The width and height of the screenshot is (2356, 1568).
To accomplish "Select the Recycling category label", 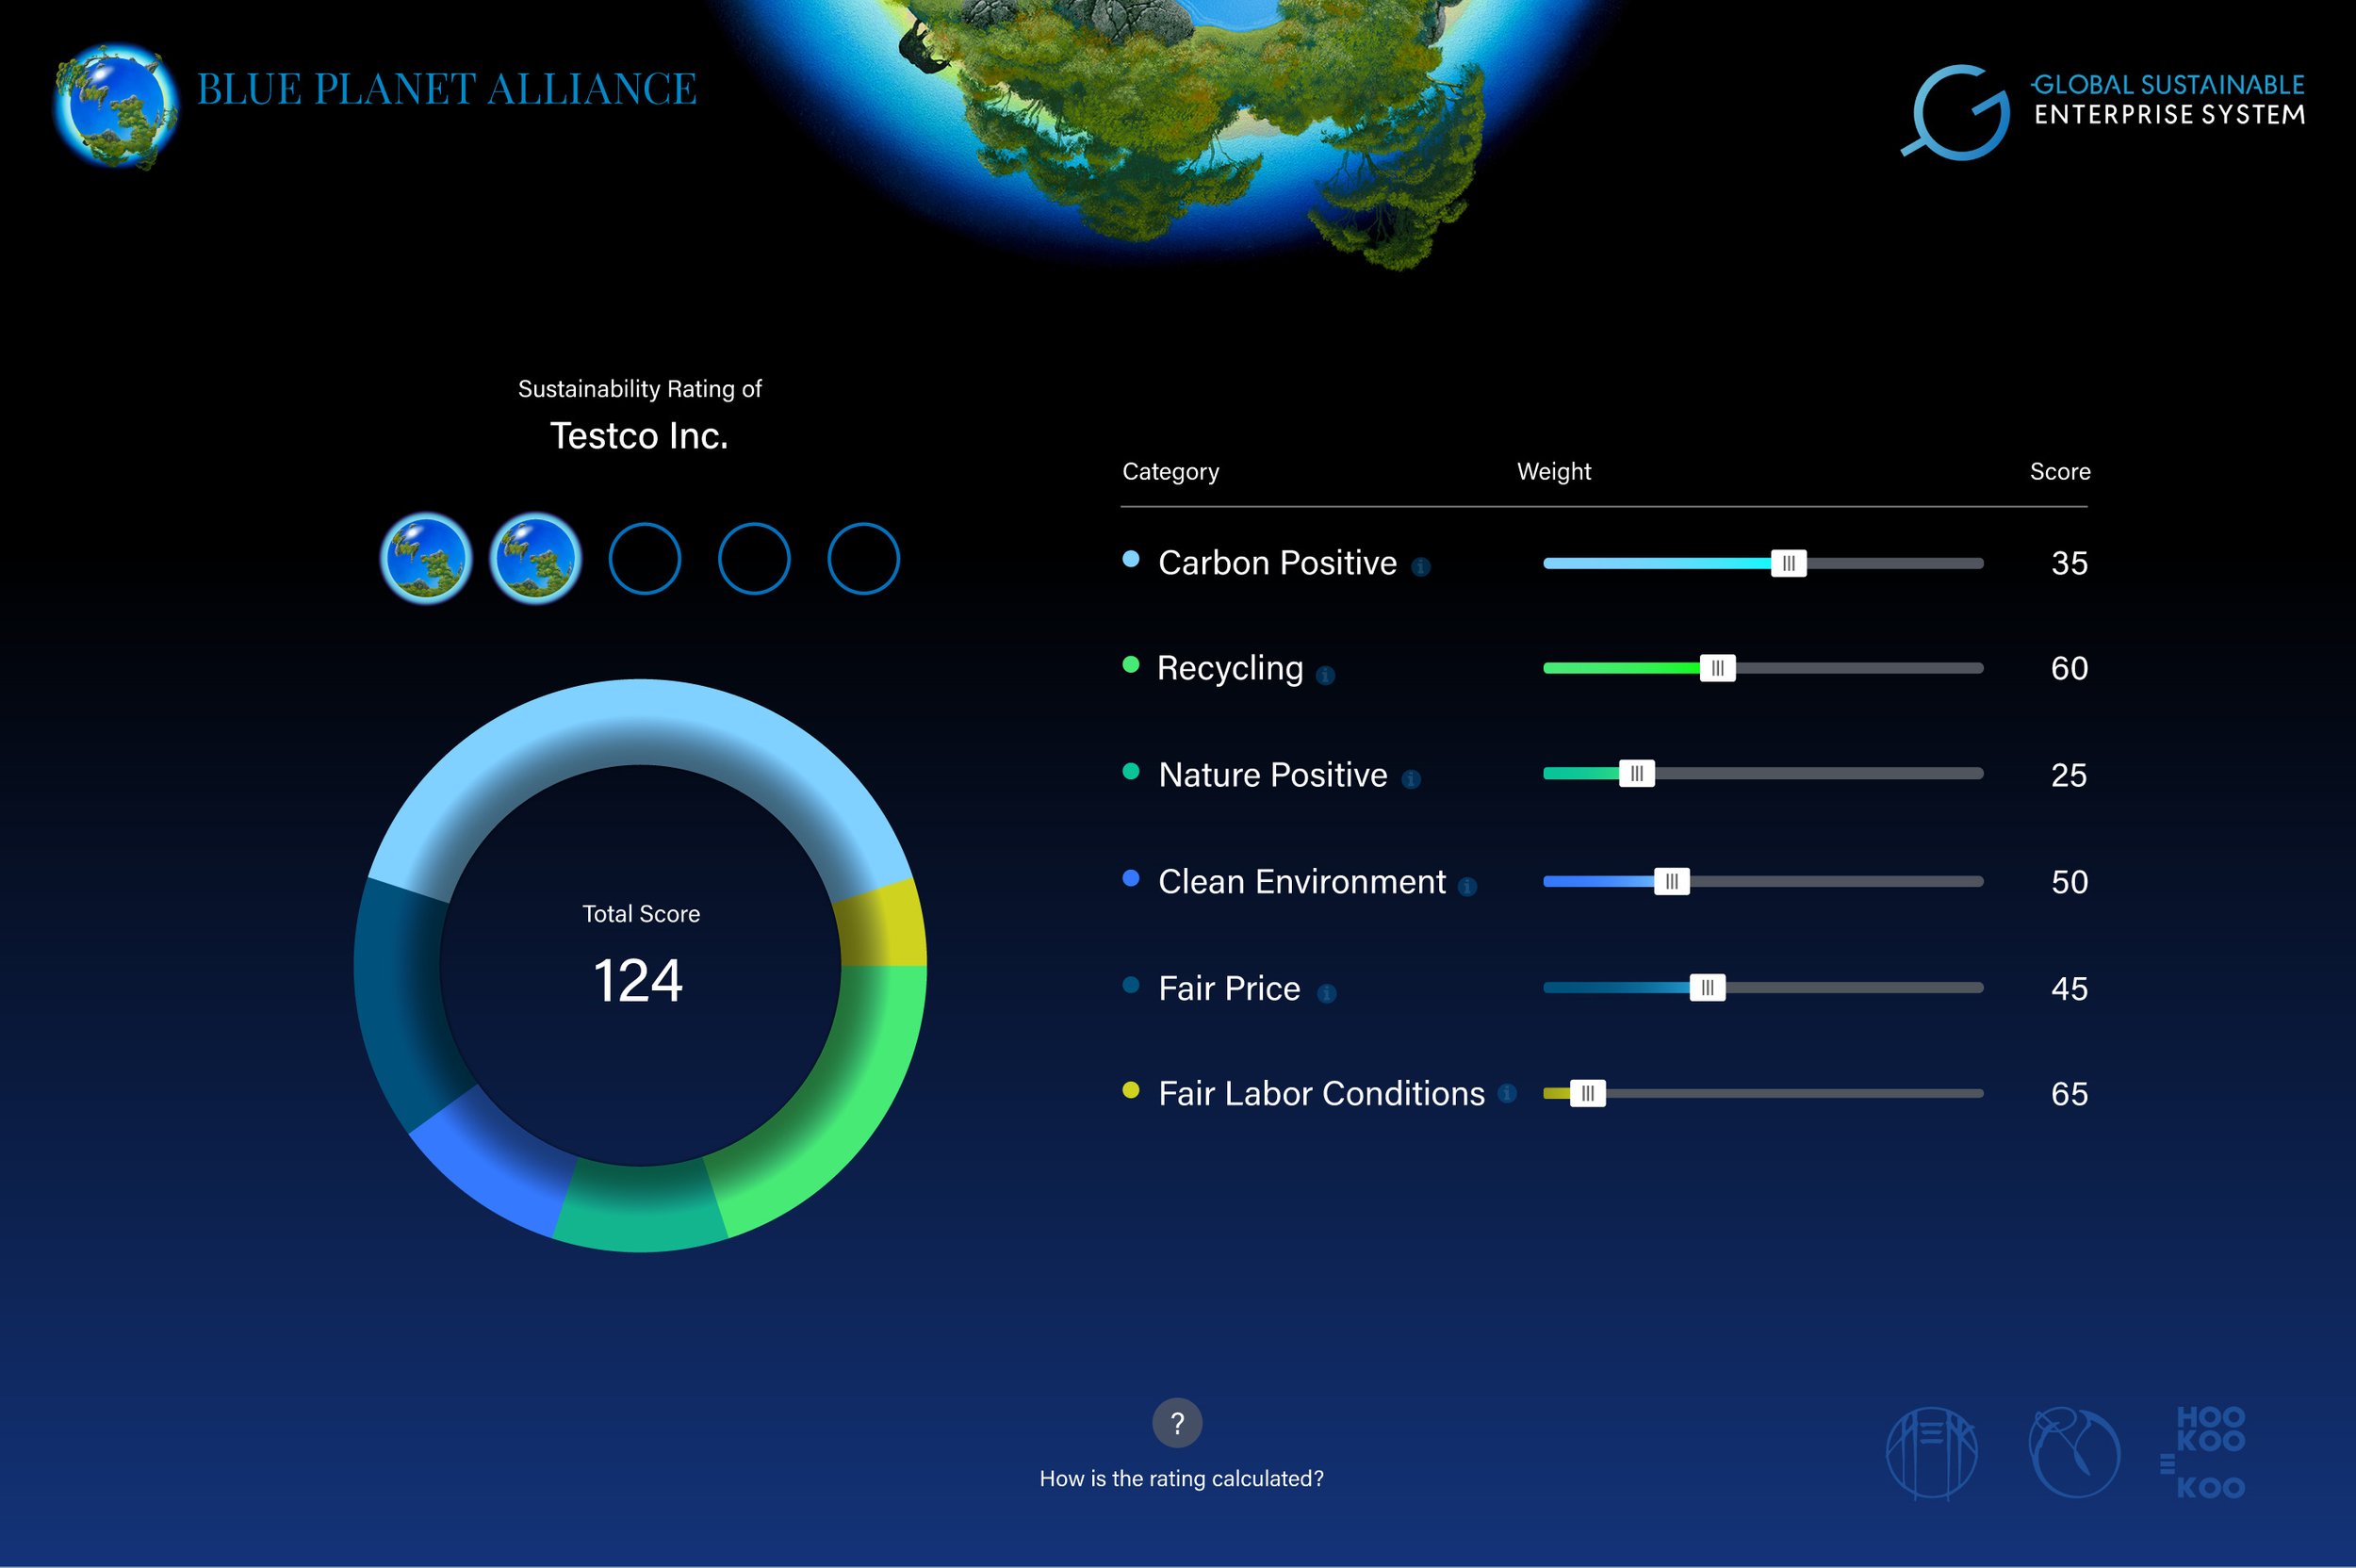I will tap(1230, 669).
